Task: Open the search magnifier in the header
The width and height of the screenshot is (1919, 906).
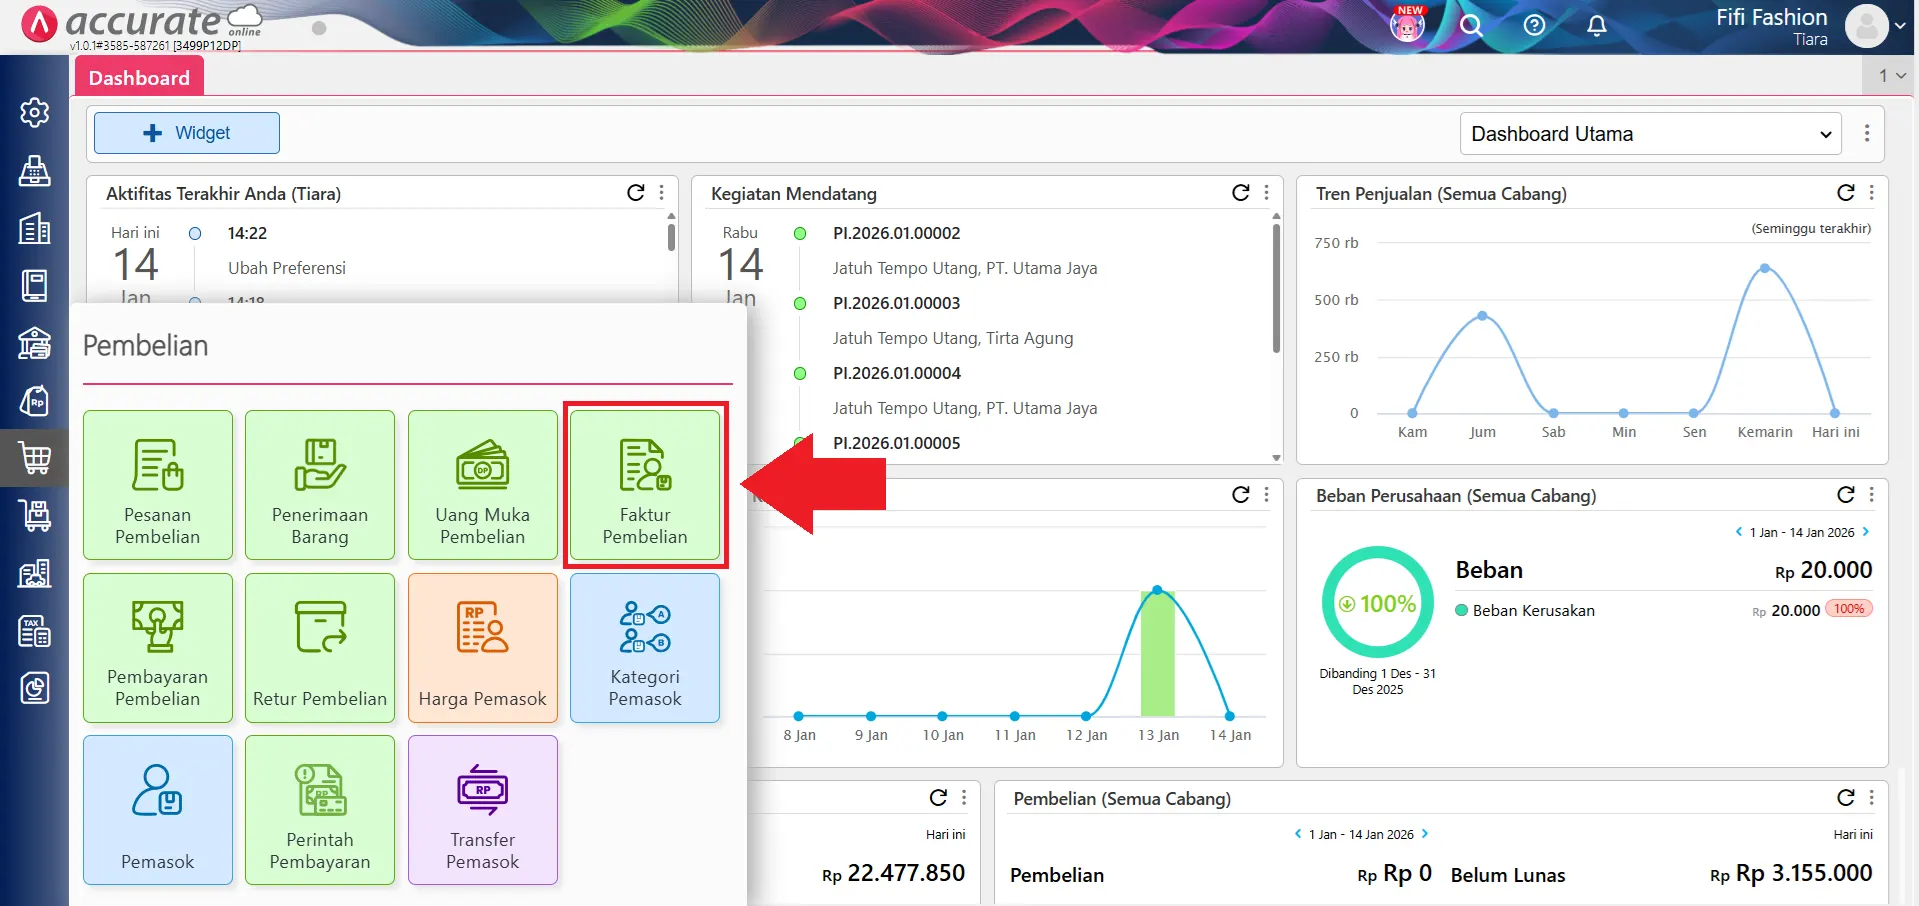Action: coord(1470,26)
